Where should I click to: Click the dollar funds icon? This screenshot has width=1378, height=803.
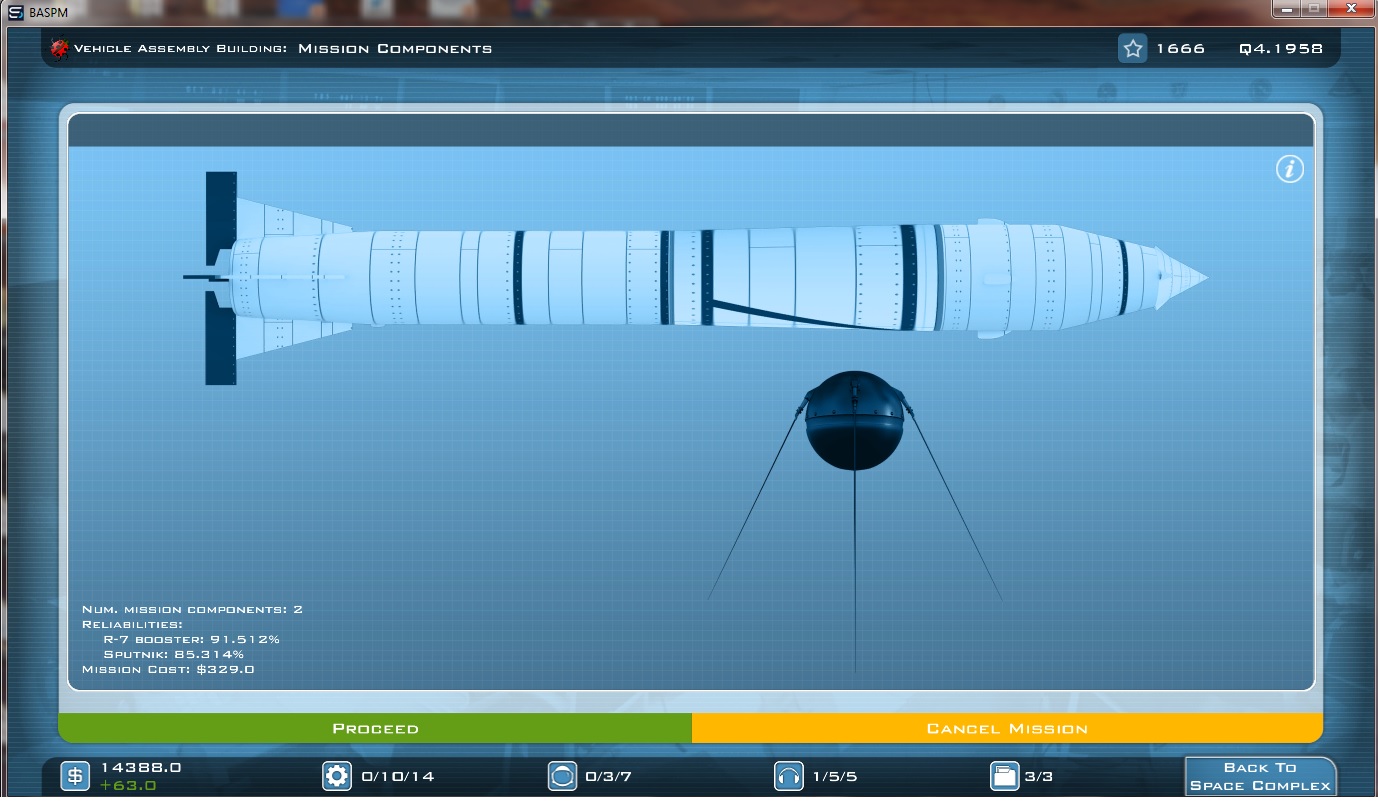(x=75, y=776)
